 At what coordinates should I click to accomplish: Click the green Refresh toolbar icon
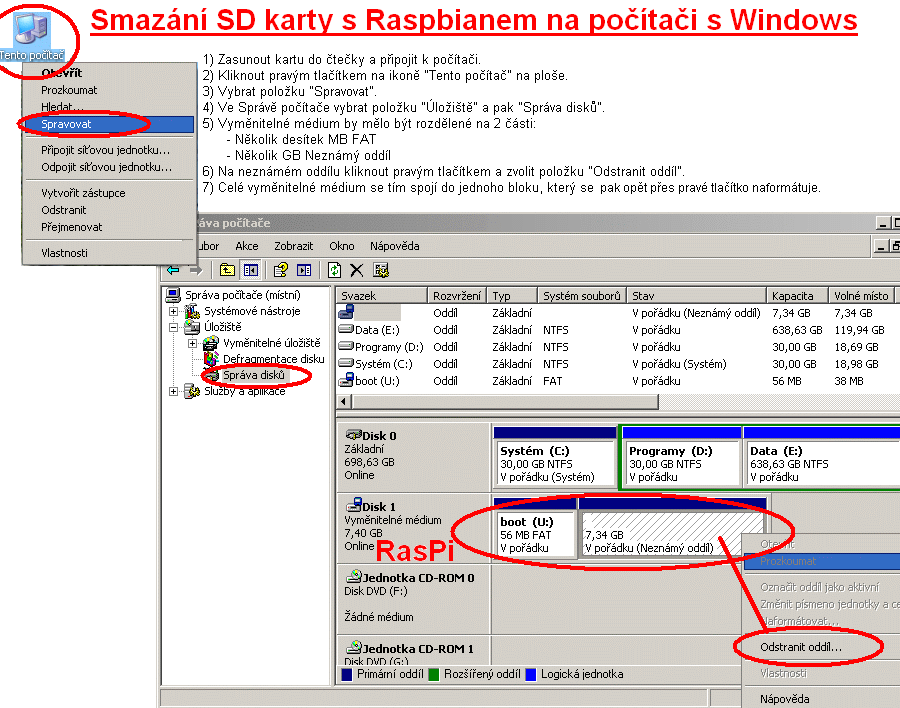click(x=334, y=270)
